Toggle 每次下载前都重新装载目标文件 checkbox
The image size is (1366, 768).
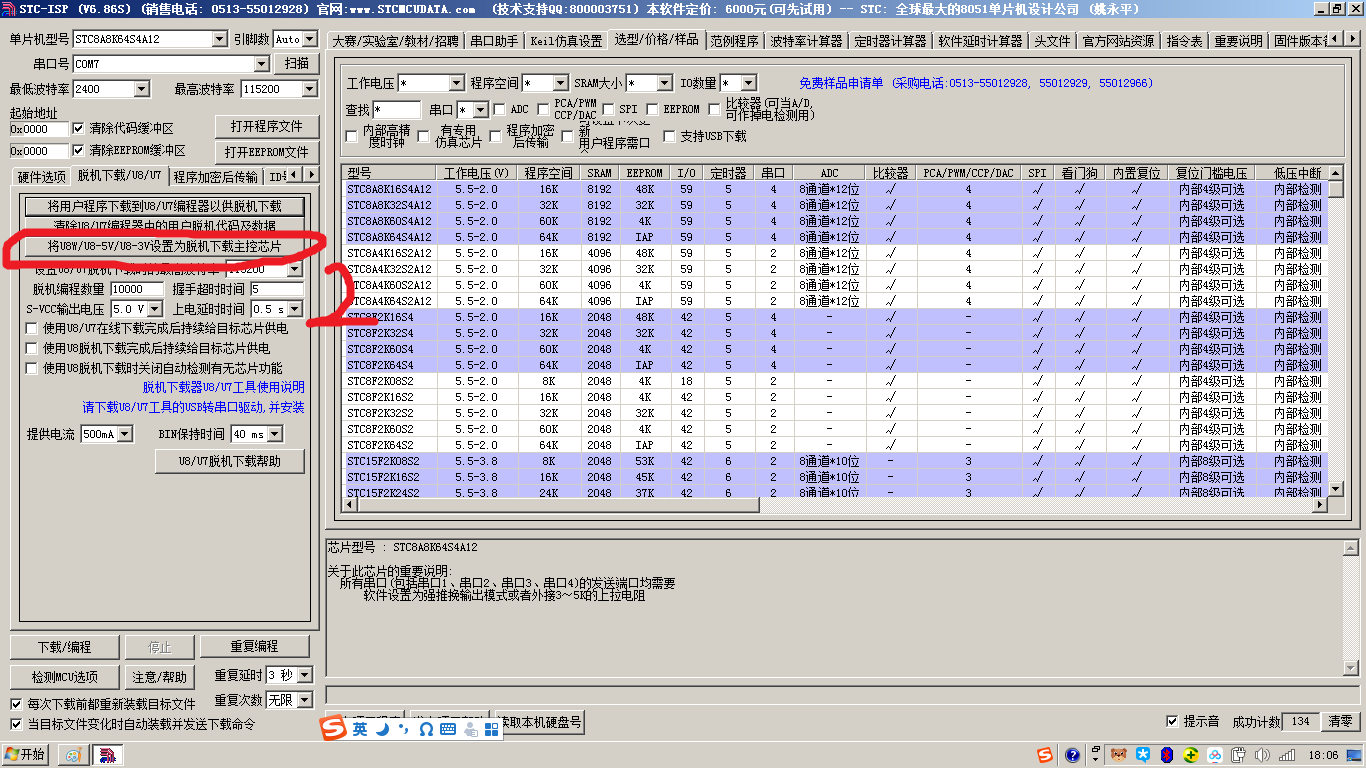tap(16, 705)
